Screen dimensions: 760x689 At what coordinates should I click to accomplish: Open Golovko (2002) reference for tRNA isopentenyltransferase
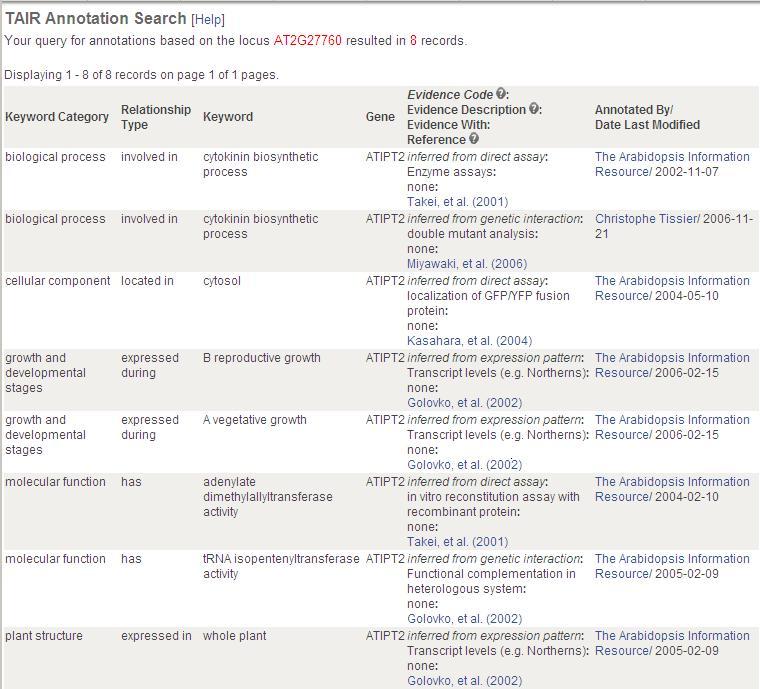[x=464, y=619]
